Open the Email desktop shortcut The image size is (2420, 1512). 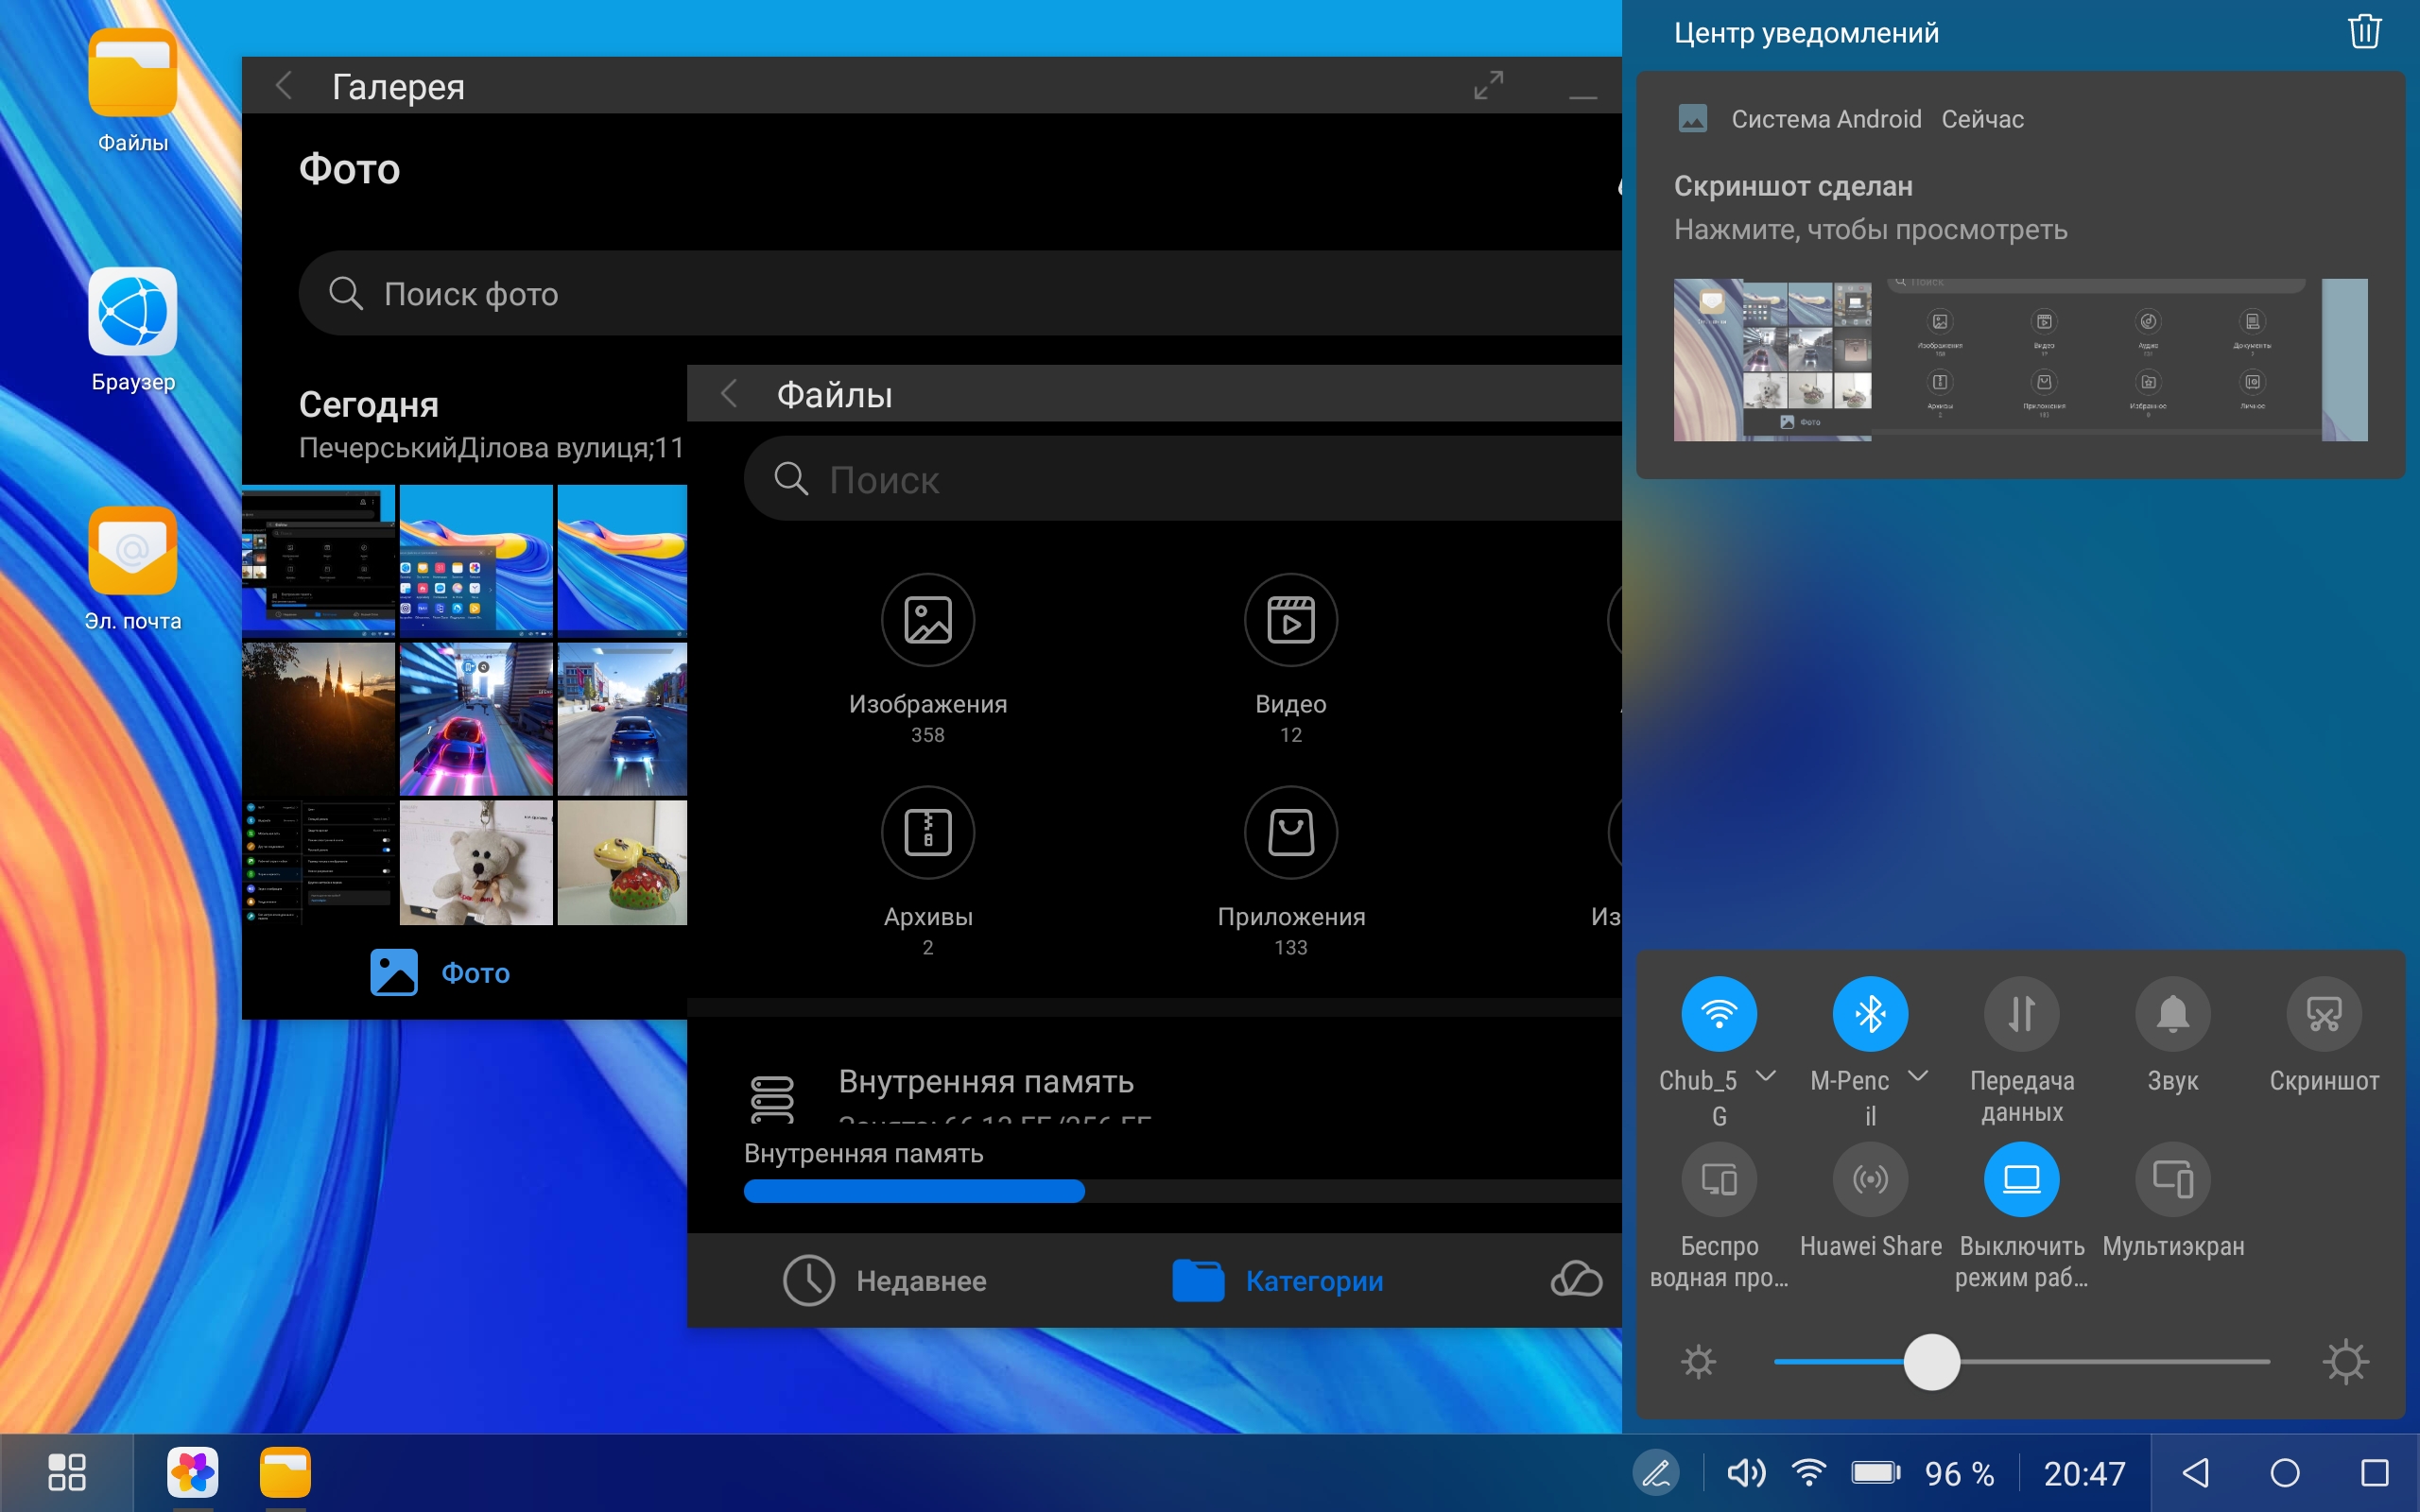(x=133, y=568)
